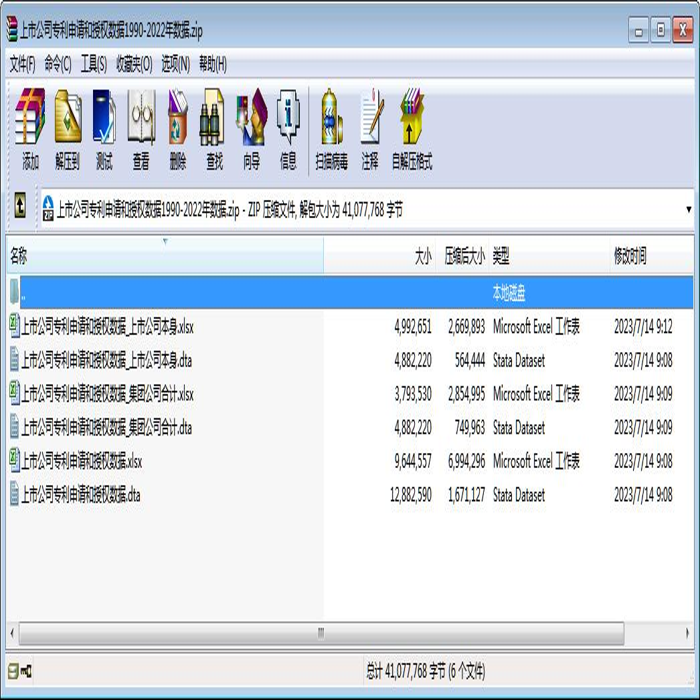Launch the 向导 (Wizard) tool
This screenshot has width=700, height=700.
pos(251,117)
